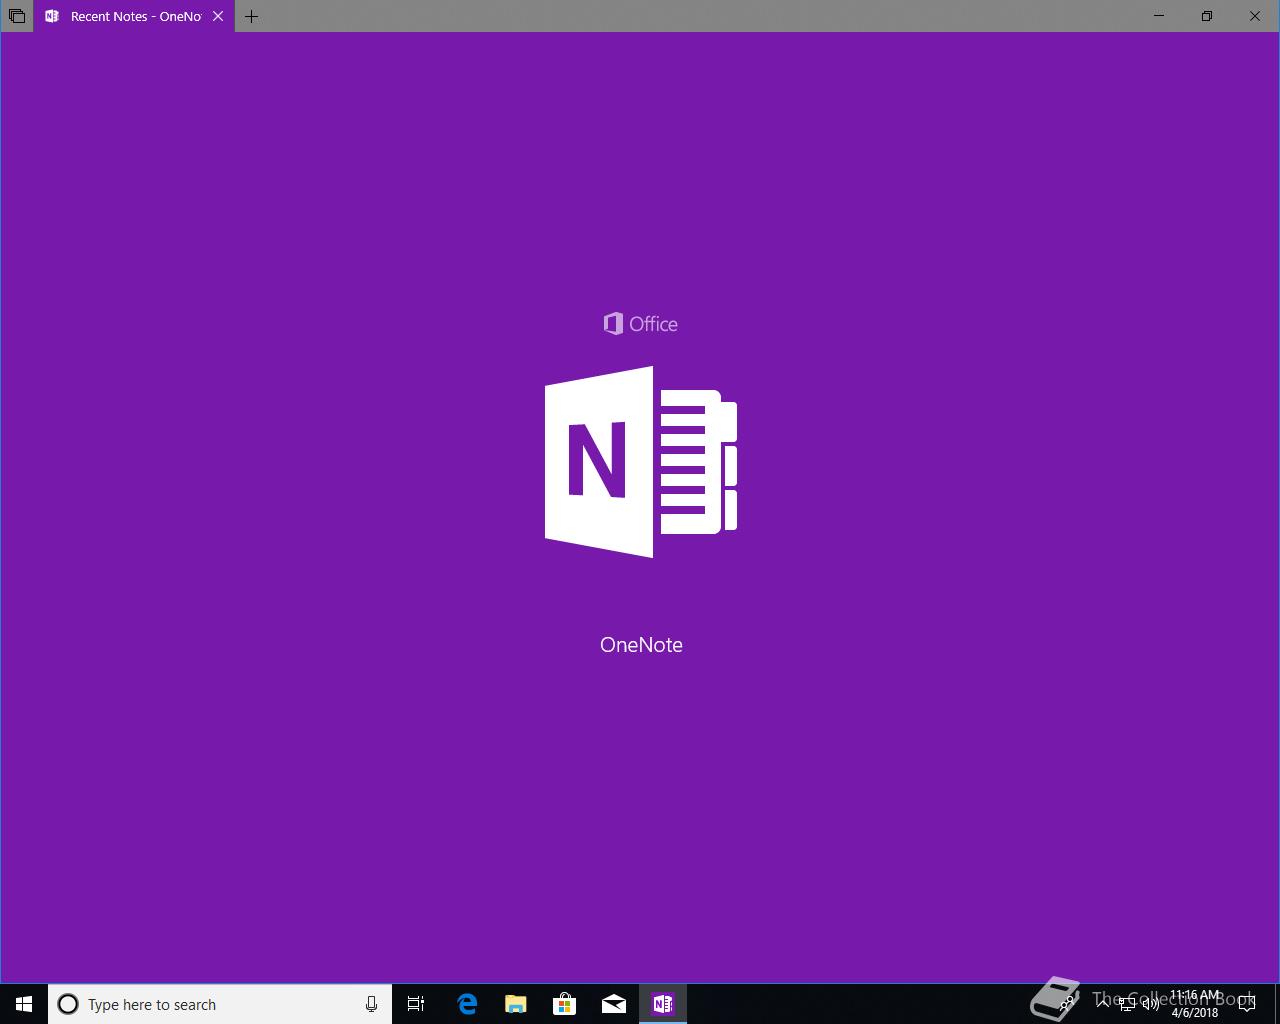Activate Cortana microphone in search box
1280x1024 pixels.
(x=371, y=1004)
